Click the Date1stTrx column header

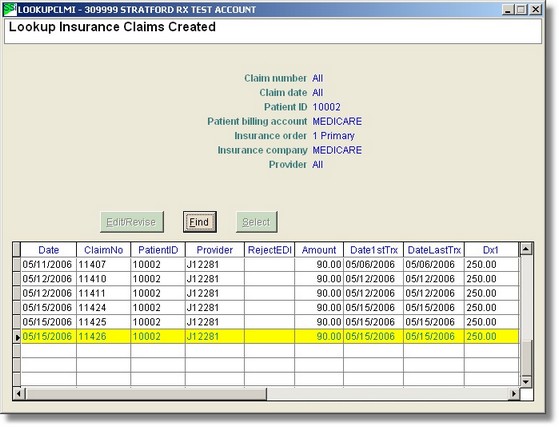374,250
